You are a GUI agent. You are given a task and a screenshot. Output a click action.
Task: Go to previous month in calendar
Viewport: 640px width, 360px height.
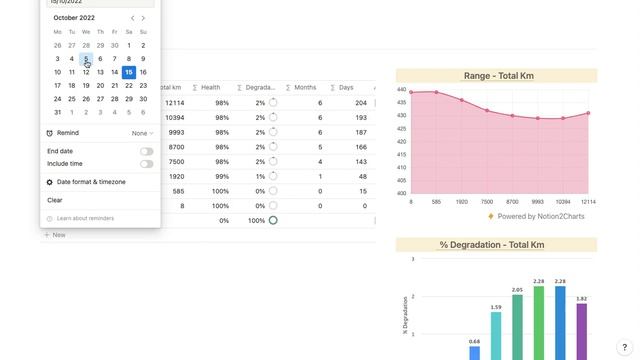click(x=133, y=18)
